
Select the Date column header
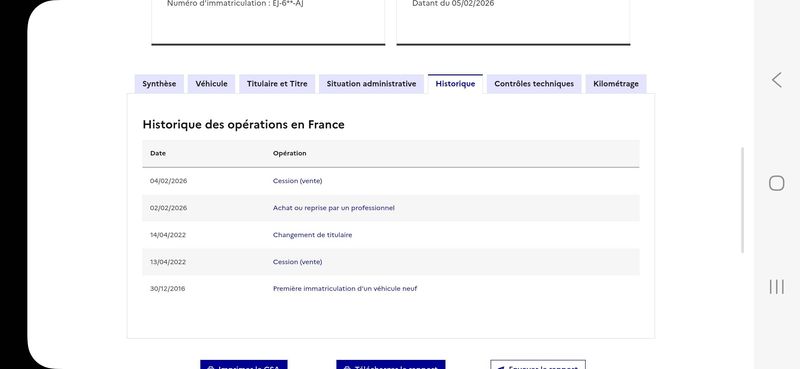158,153
